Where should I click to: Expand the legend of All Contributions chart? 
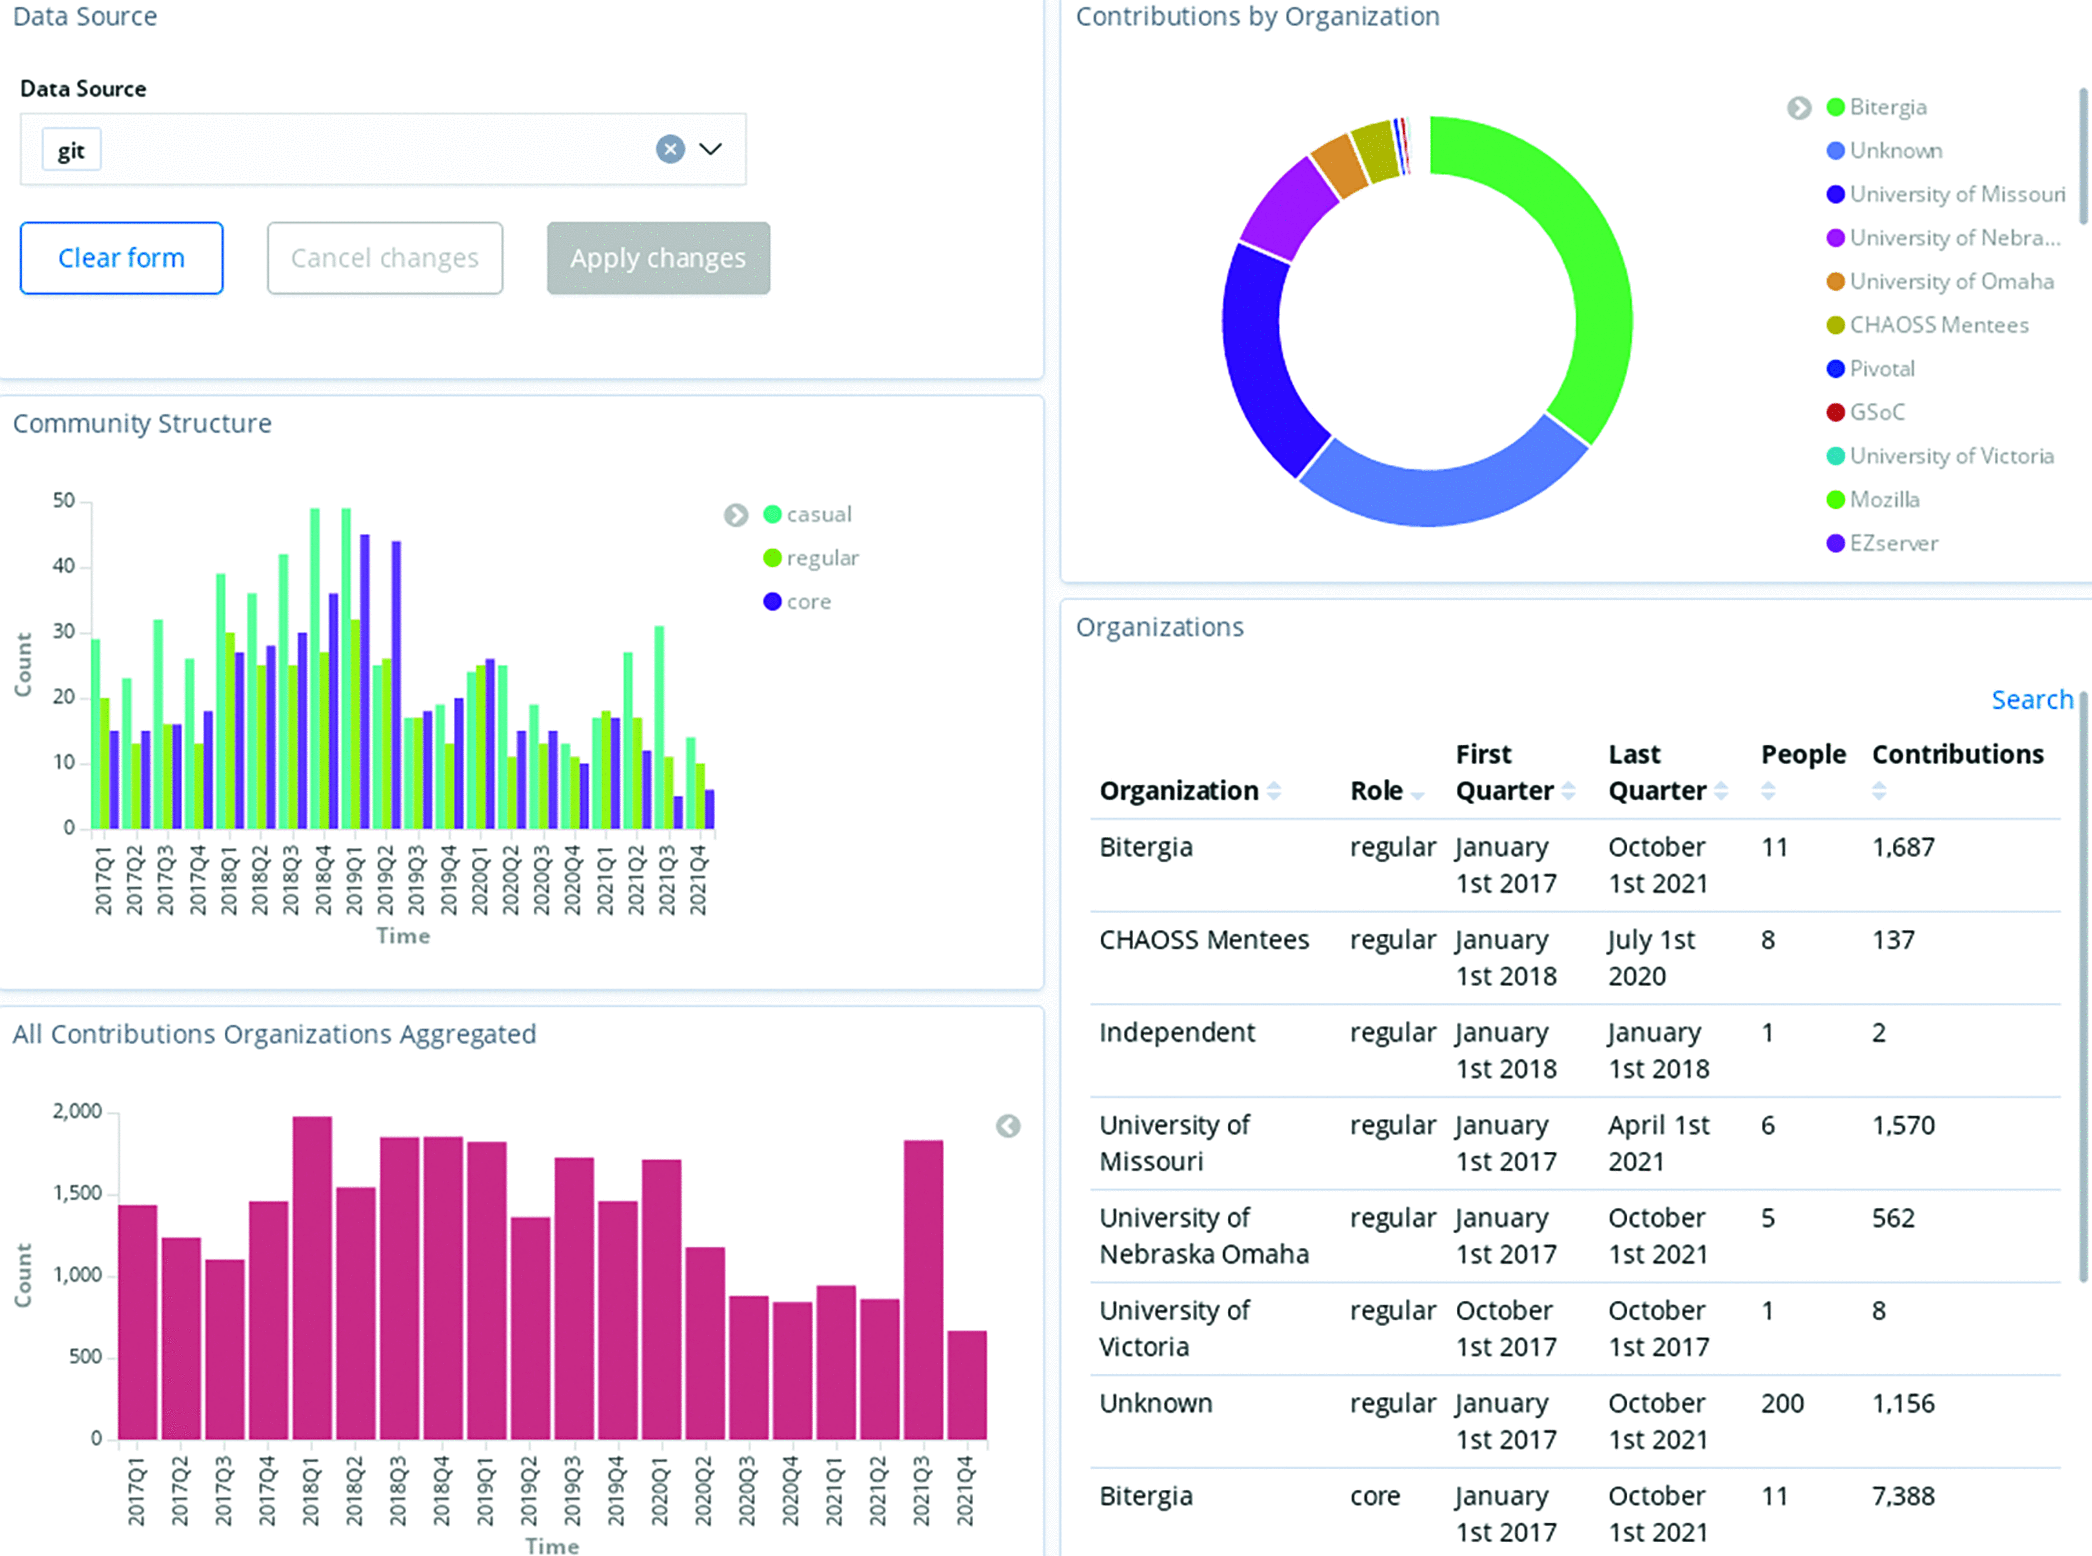click(x=1008, y=1126)
